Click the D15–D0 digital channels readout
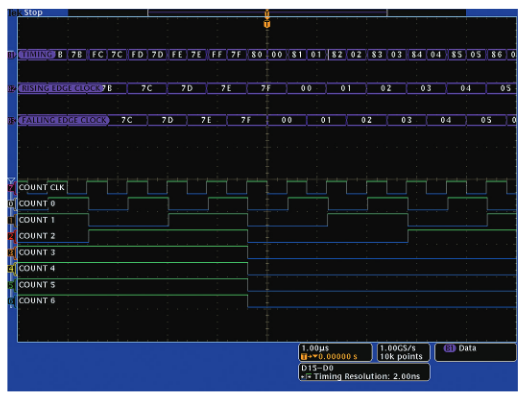This screenshot has width=525, height=399. [x=317, y=369]
